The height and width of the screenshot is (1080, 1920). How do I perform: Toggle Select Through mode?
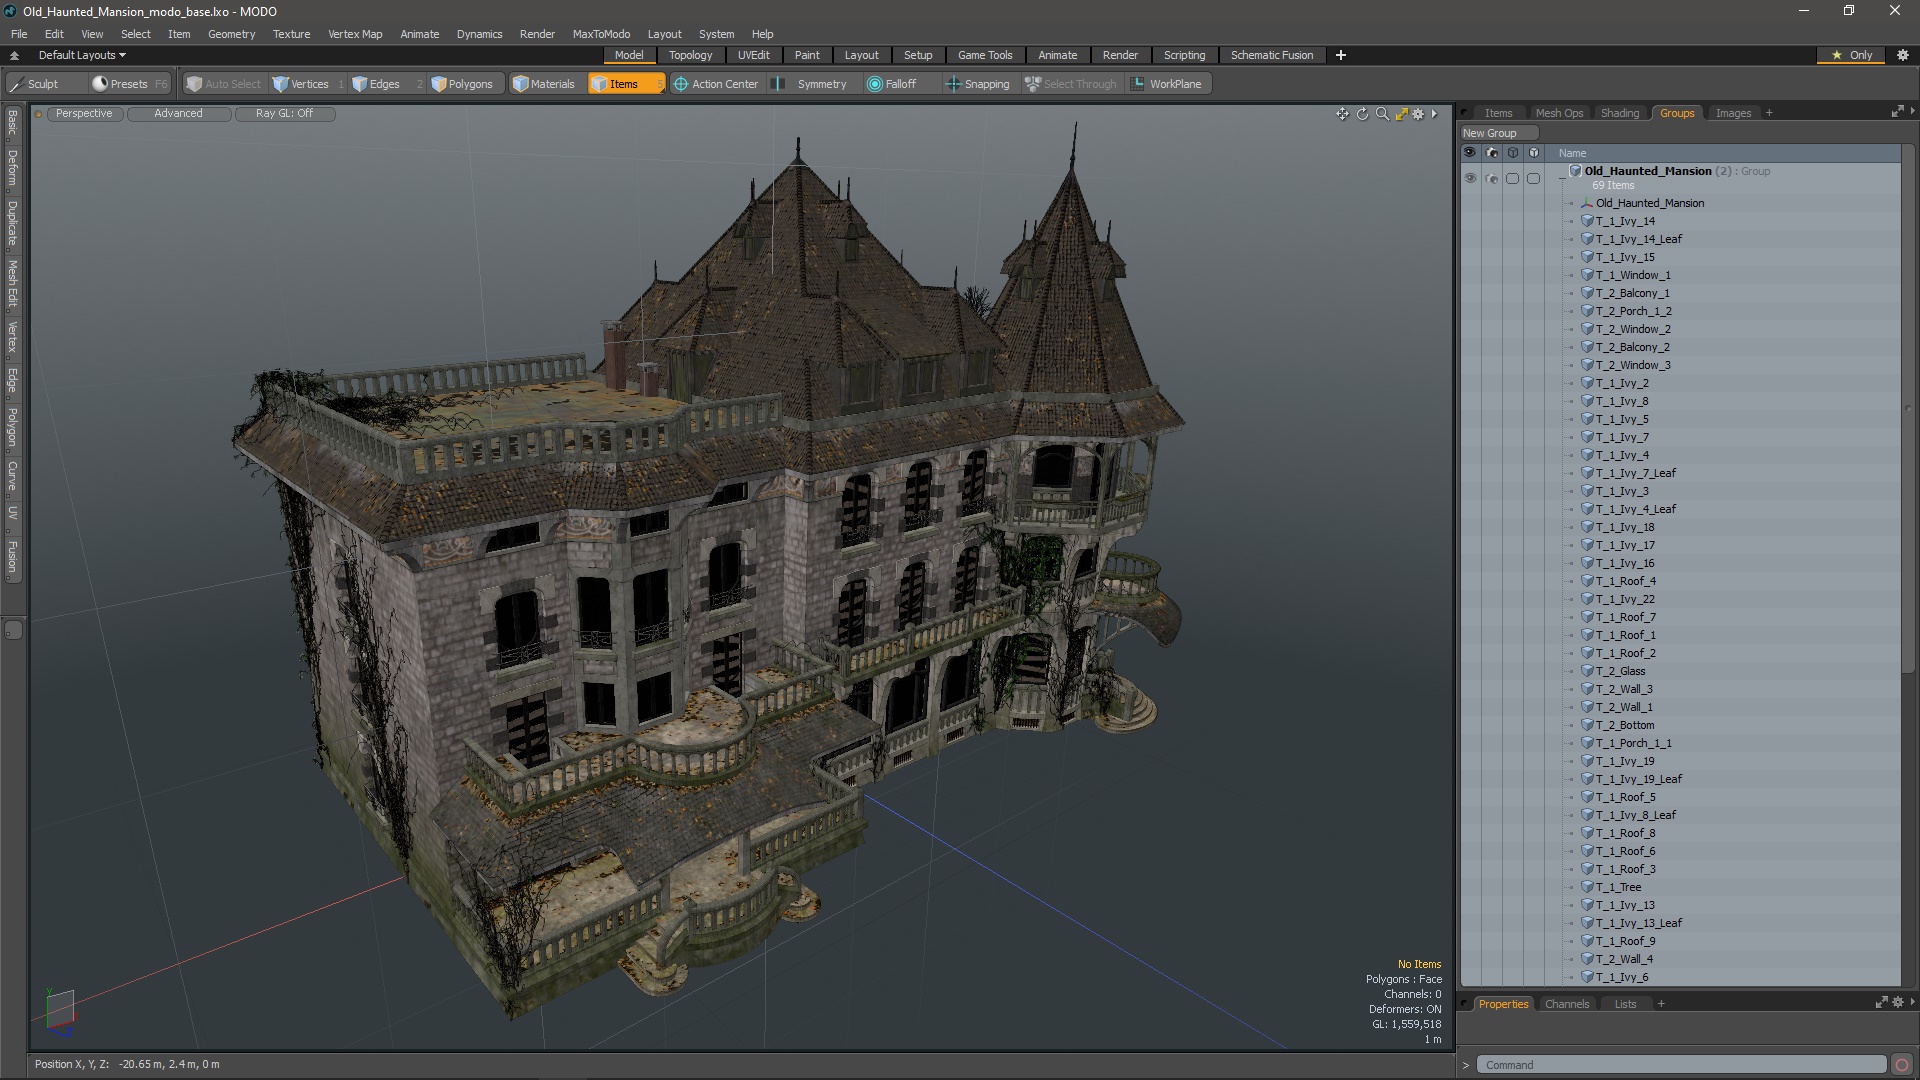[x=1071, y=84]
